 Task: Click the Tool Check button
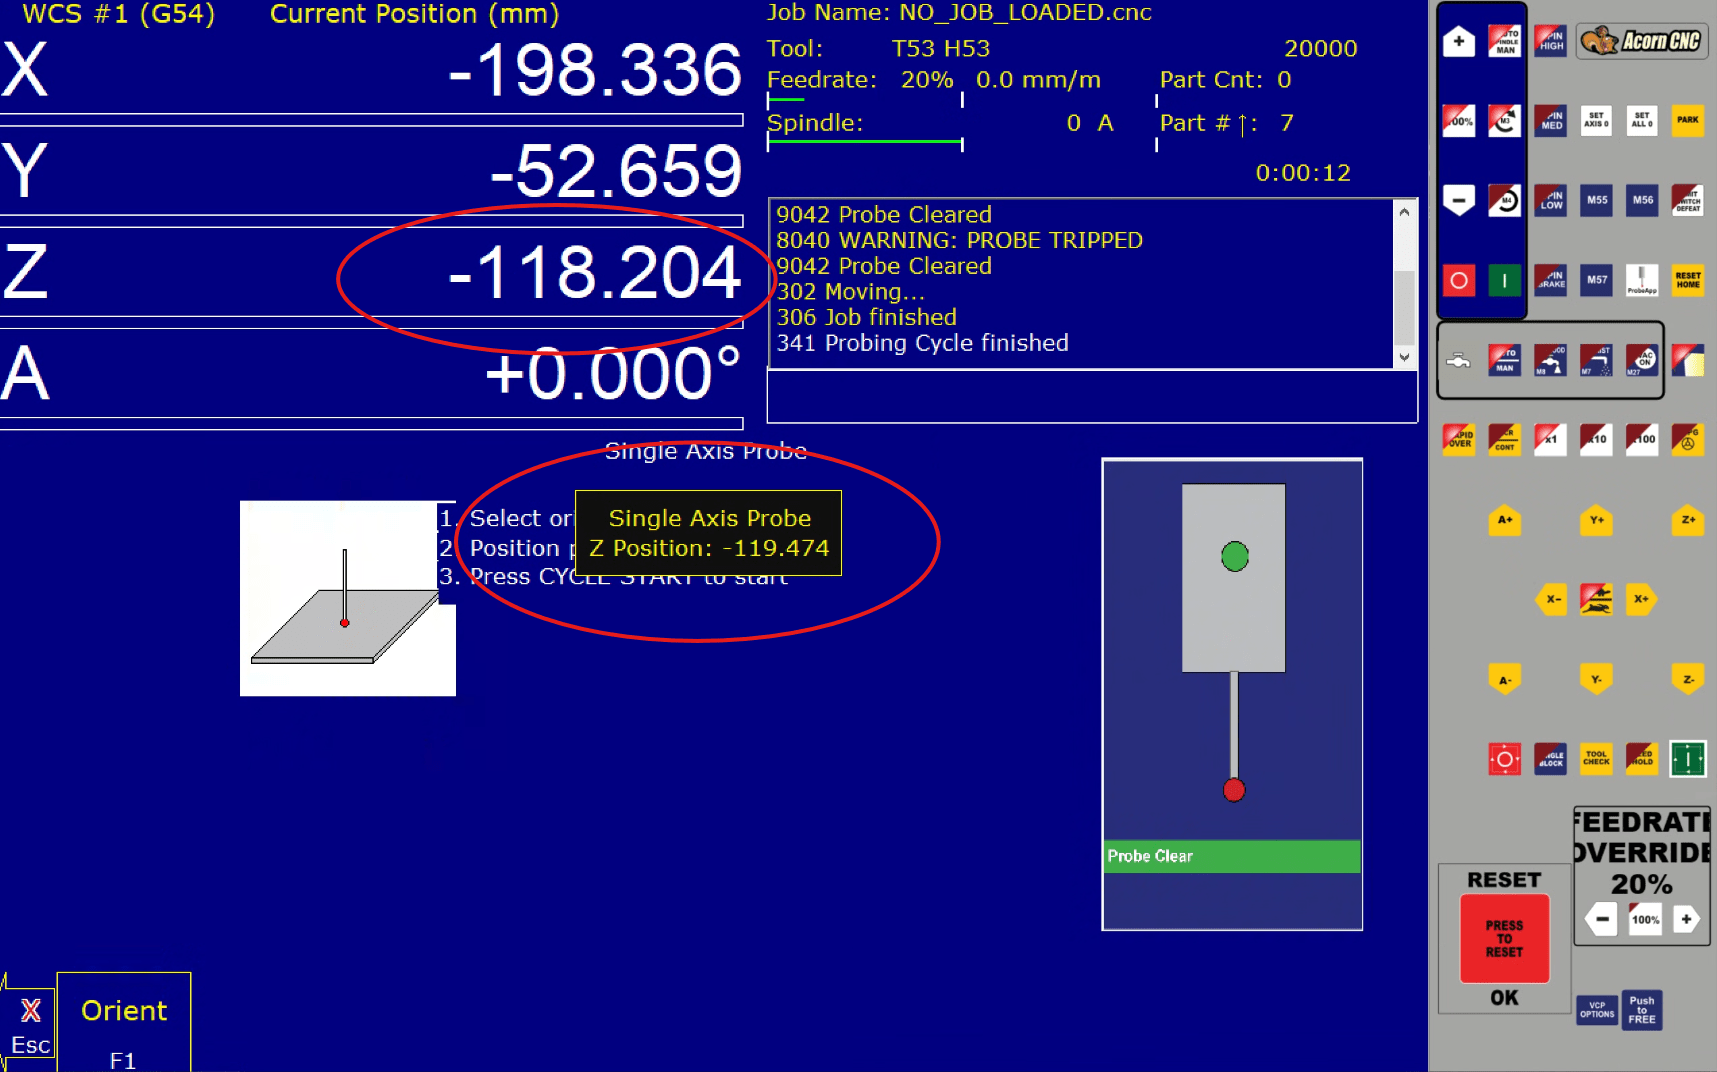[1596, 759]
